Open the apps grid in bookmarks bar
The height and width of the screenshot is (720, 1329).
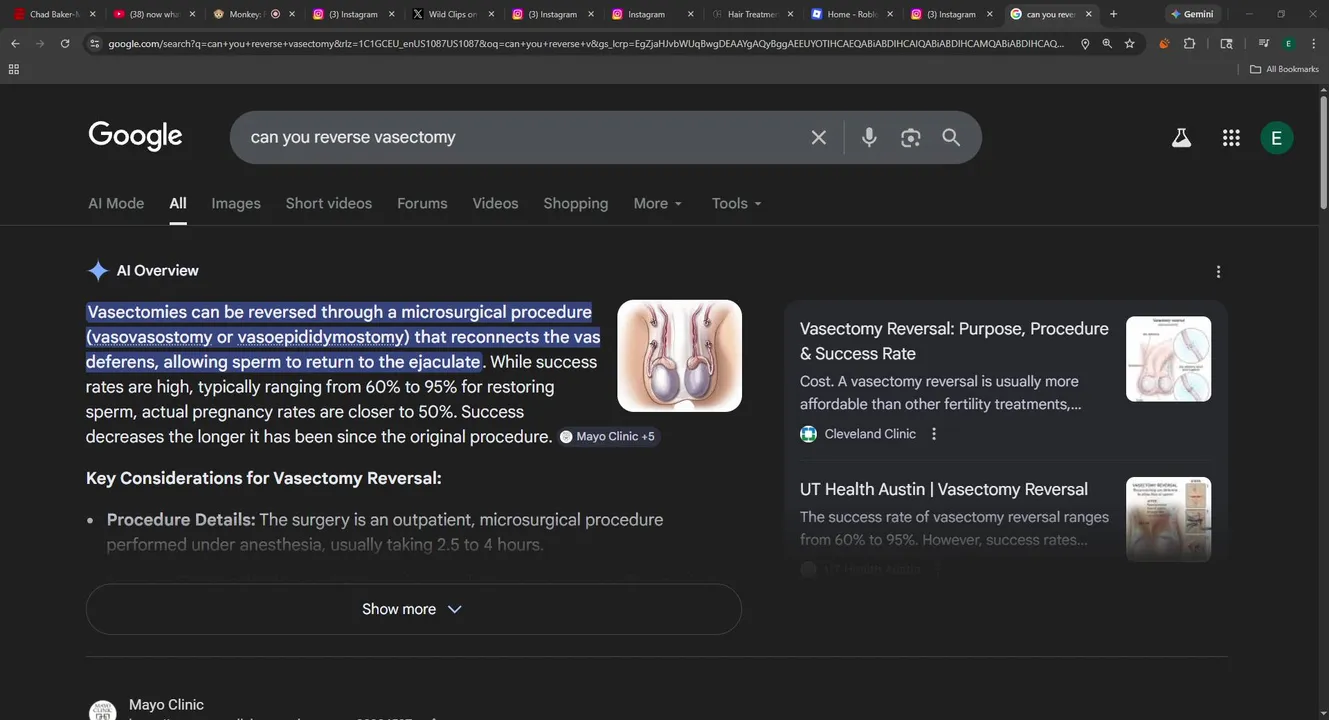click(14, 69)
